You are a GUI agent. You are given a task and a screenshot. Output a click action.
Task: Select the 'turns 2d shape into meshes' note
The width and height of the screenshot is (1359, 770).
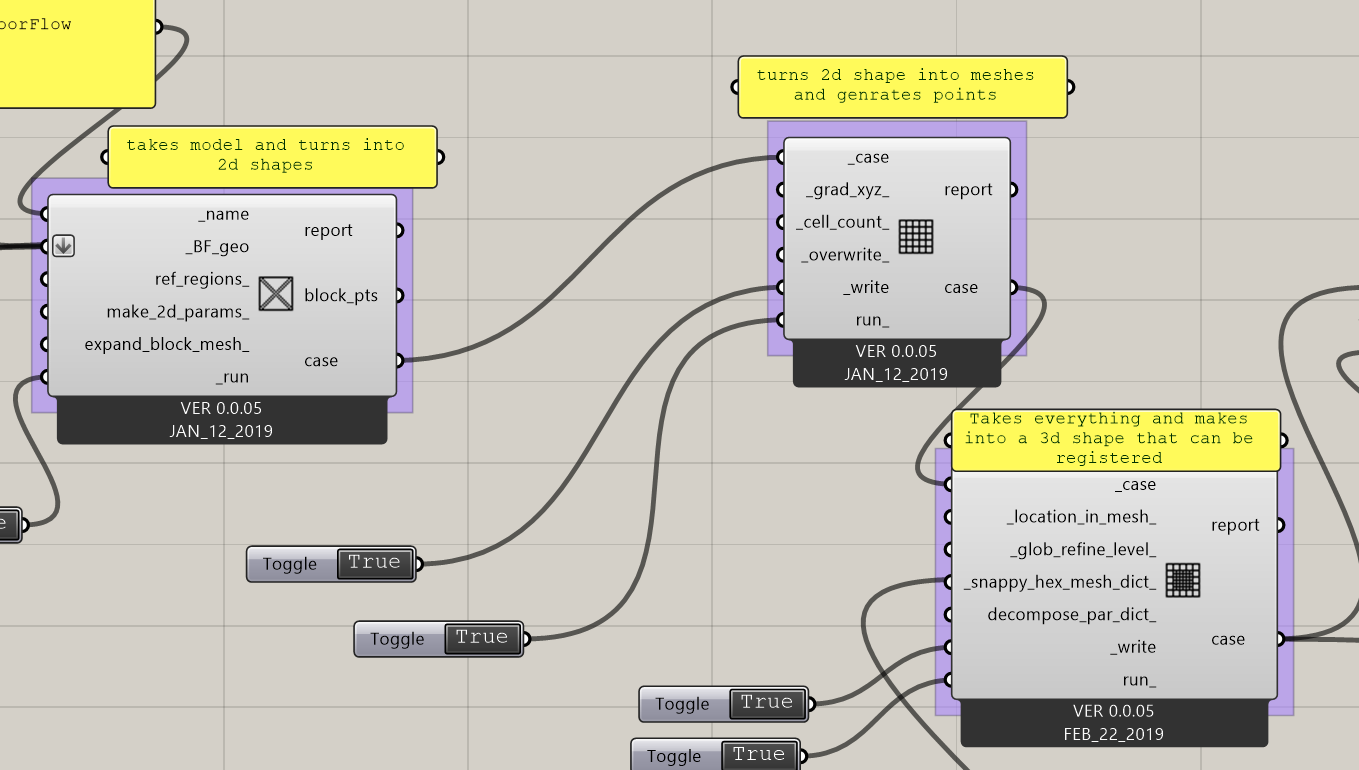click(902, 86)
